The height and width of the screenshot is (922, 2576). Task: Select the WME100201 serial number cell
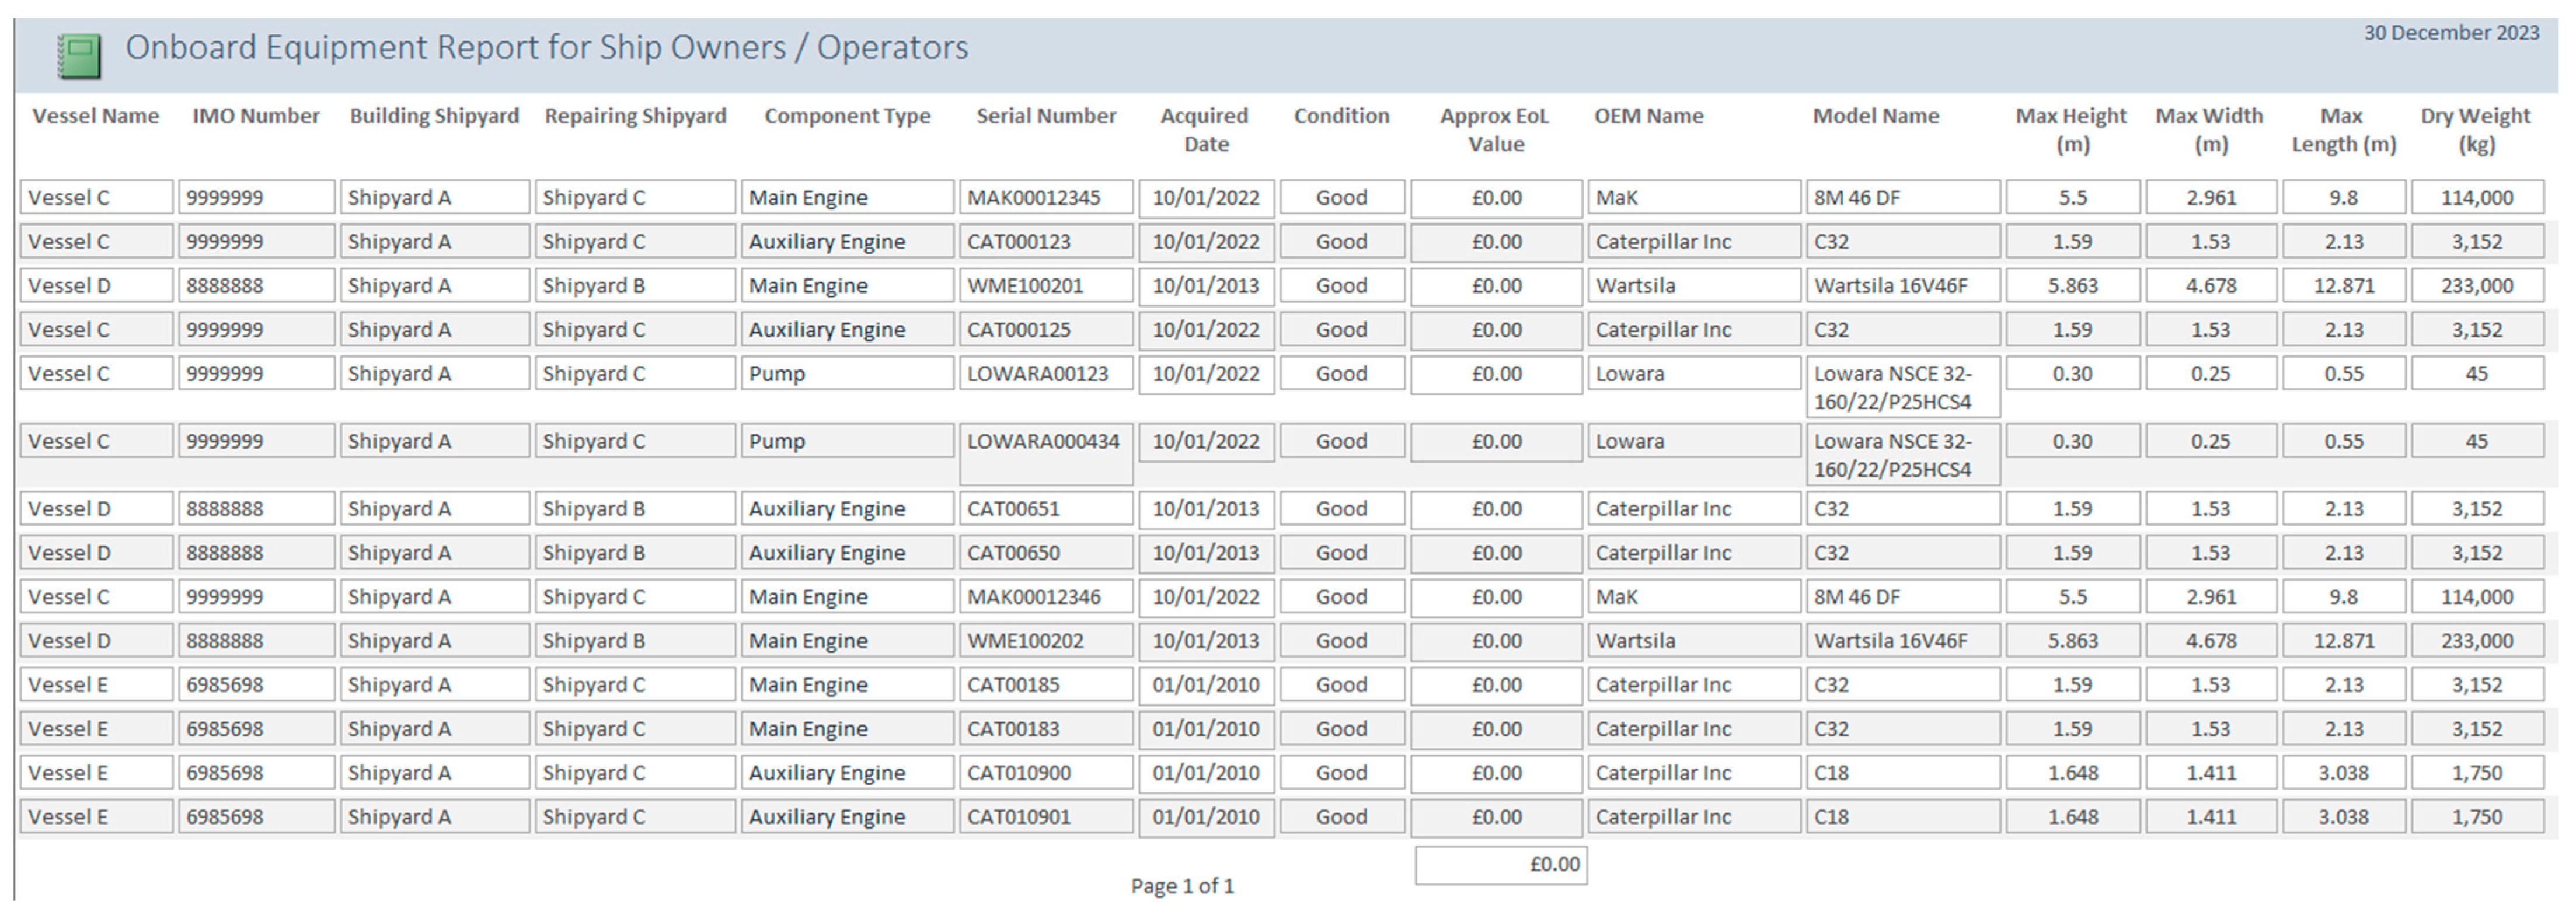click(x=1045, y=286)
